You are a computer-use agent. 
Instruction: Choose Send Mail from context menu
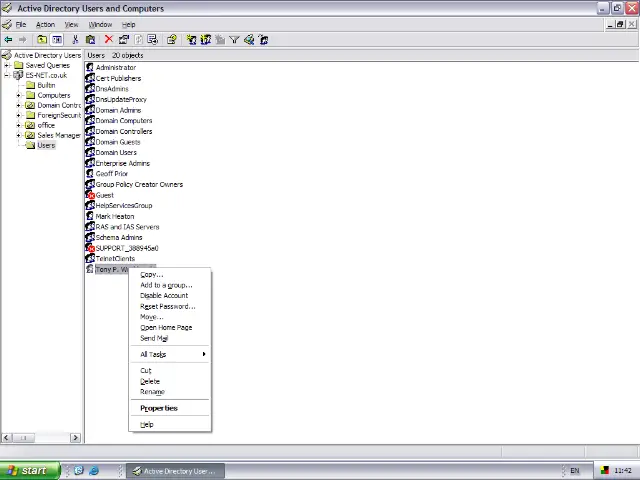pos(170,338)
